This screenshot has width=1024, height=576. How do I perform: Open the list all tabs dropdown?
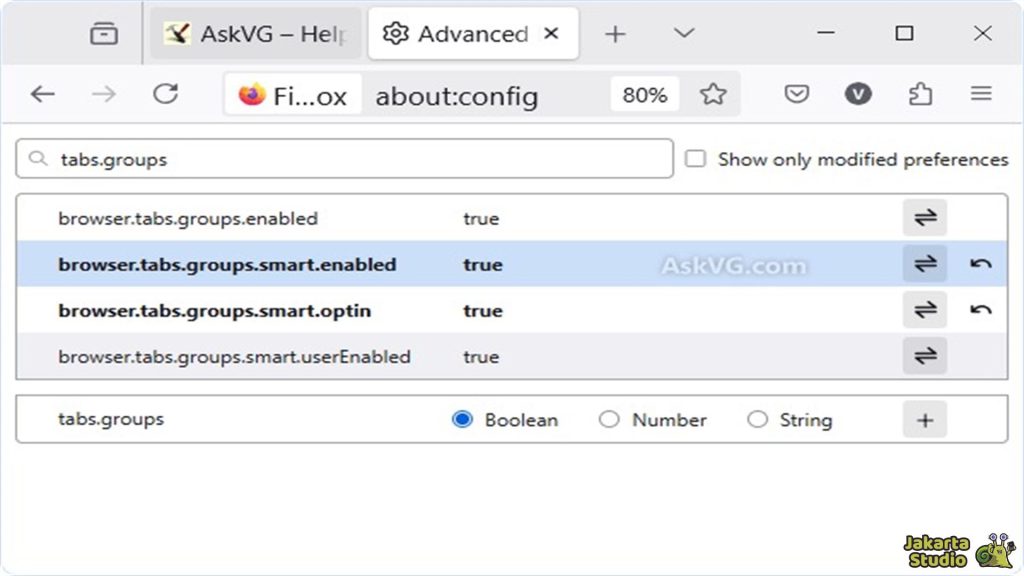pyautogui.click(x=683, y=33)
